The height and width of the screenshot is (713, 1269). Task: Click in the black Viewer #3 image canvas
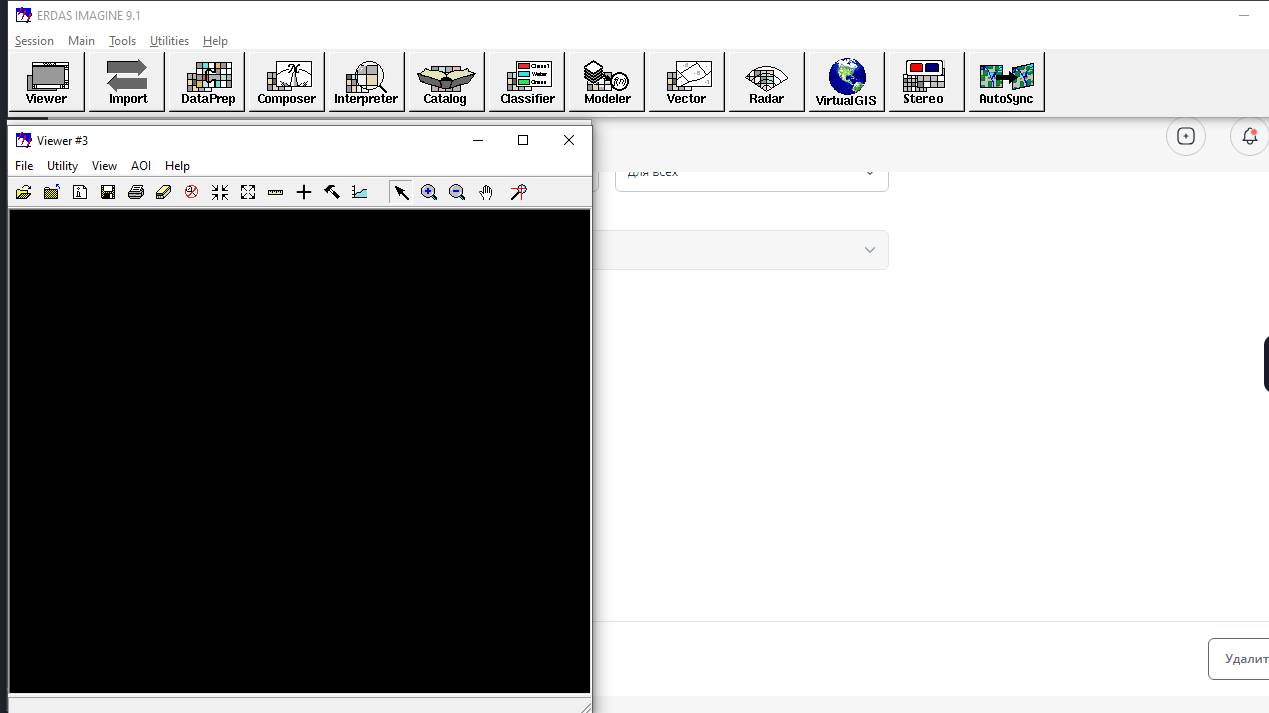tap(299, 450)
